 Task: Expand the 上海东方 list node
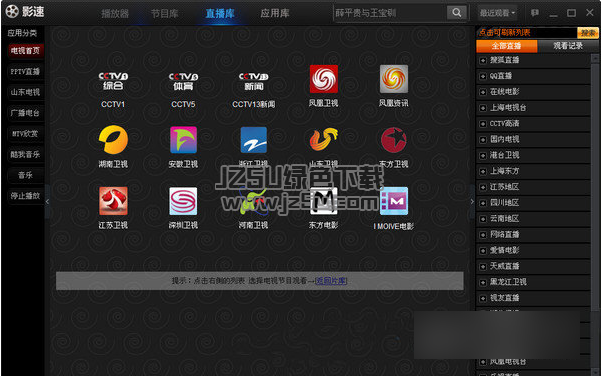tap(483, 171)
